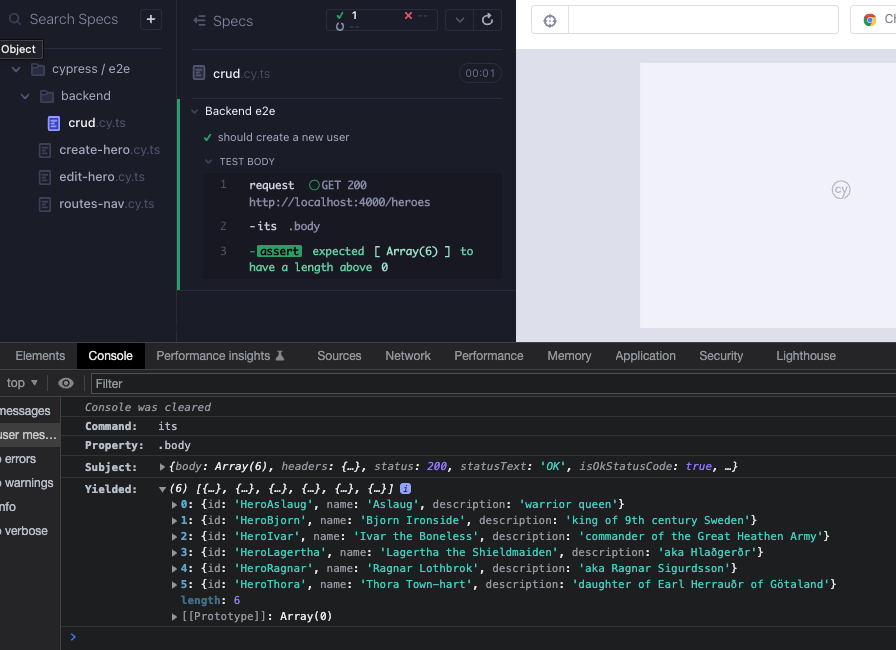Viewport: 896px width, 650px height.
Task: Click the cypress / e2e folder icon
Action: [x=38, y=69]
